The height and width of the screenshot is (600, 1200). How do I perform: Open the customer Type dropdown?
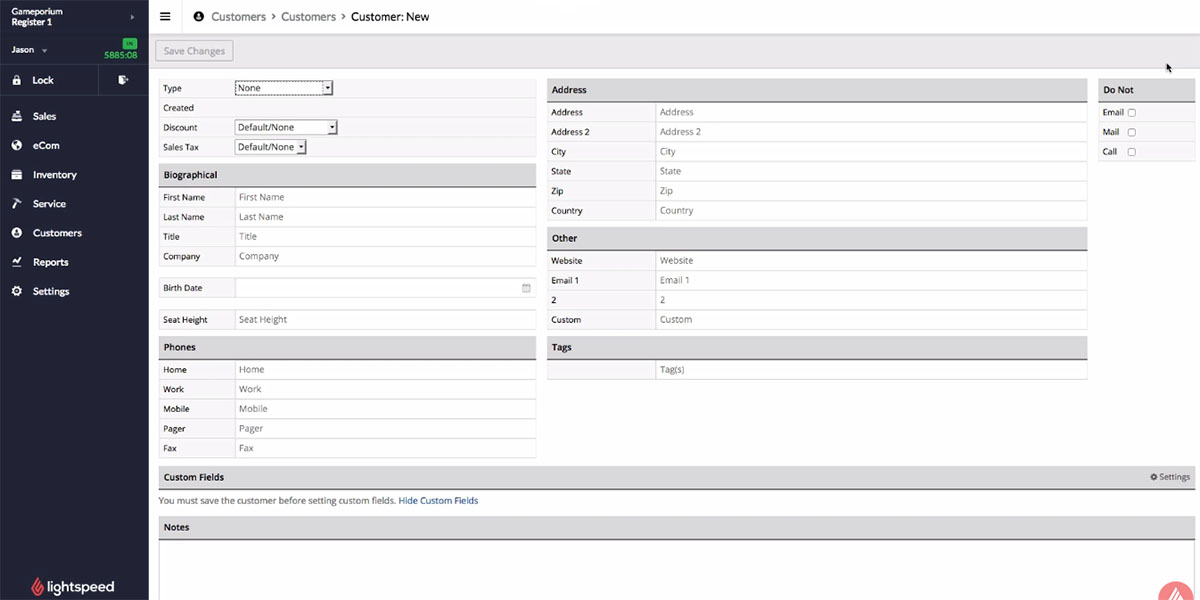[x=284, y=88]
